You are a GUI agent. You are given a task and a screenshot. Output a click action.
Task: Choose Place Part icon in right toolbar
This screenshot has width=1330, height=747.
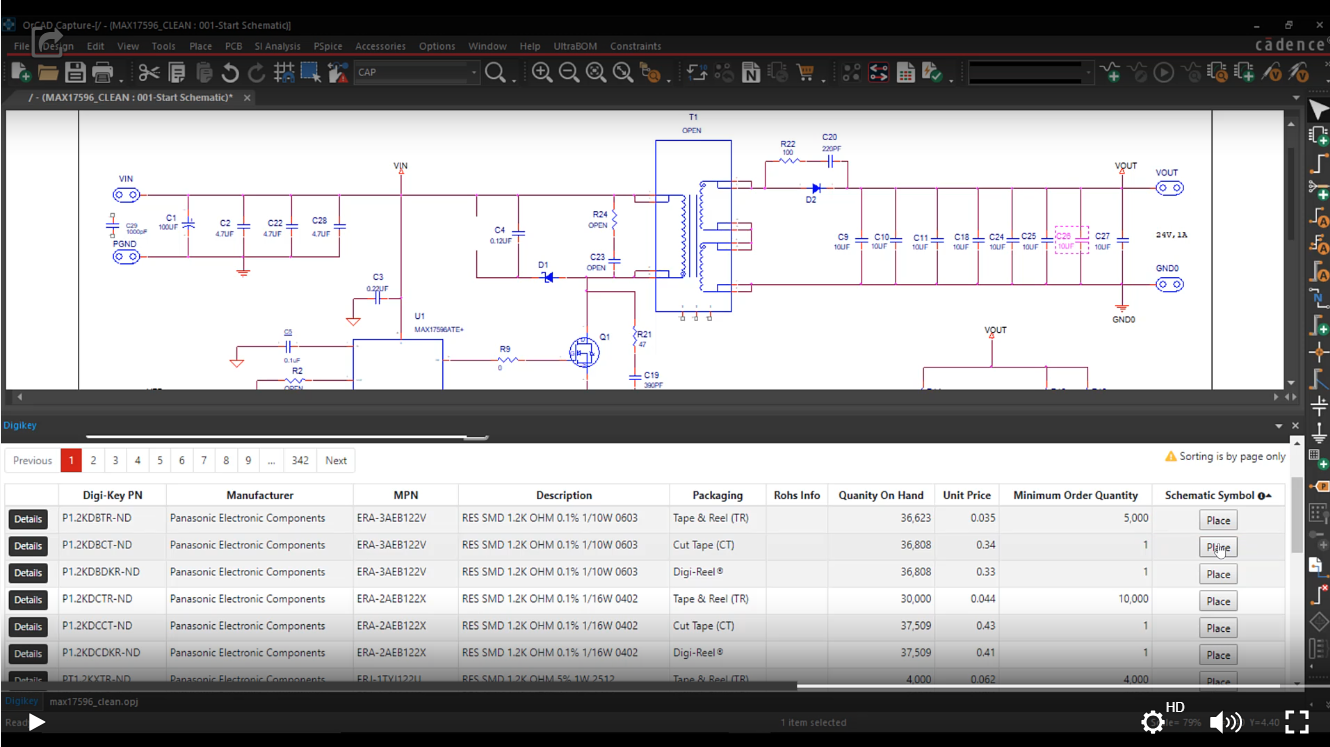(x=1319, y=136)
